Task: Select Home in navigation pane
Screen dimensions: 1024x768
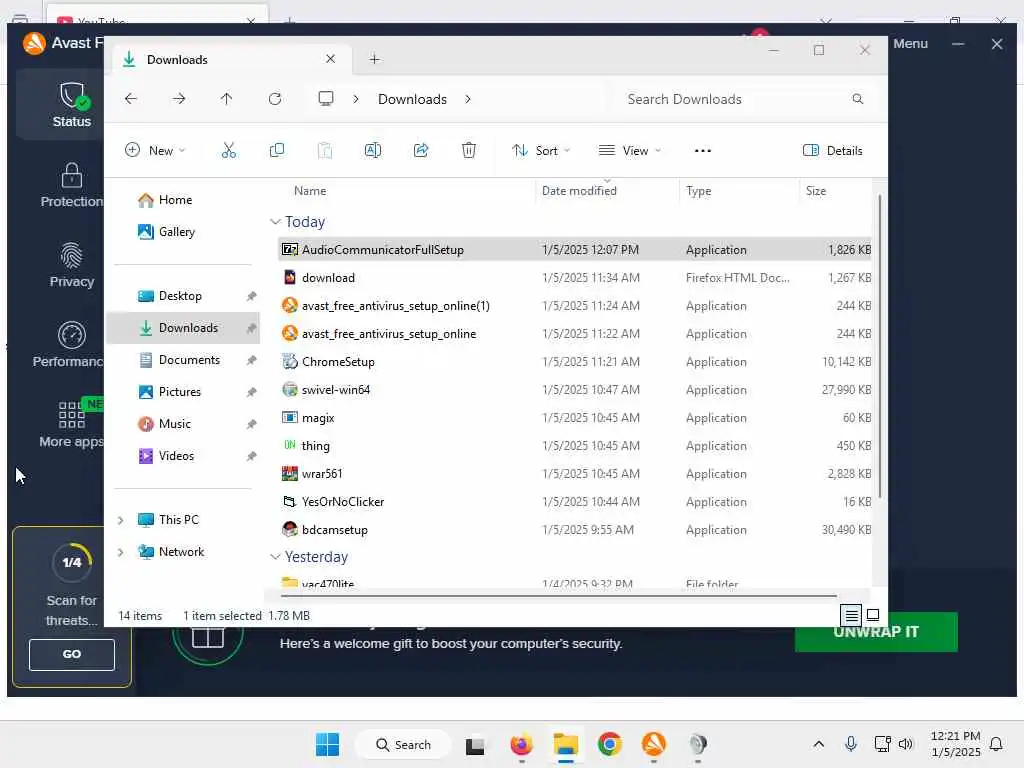Action: point(184,200)
